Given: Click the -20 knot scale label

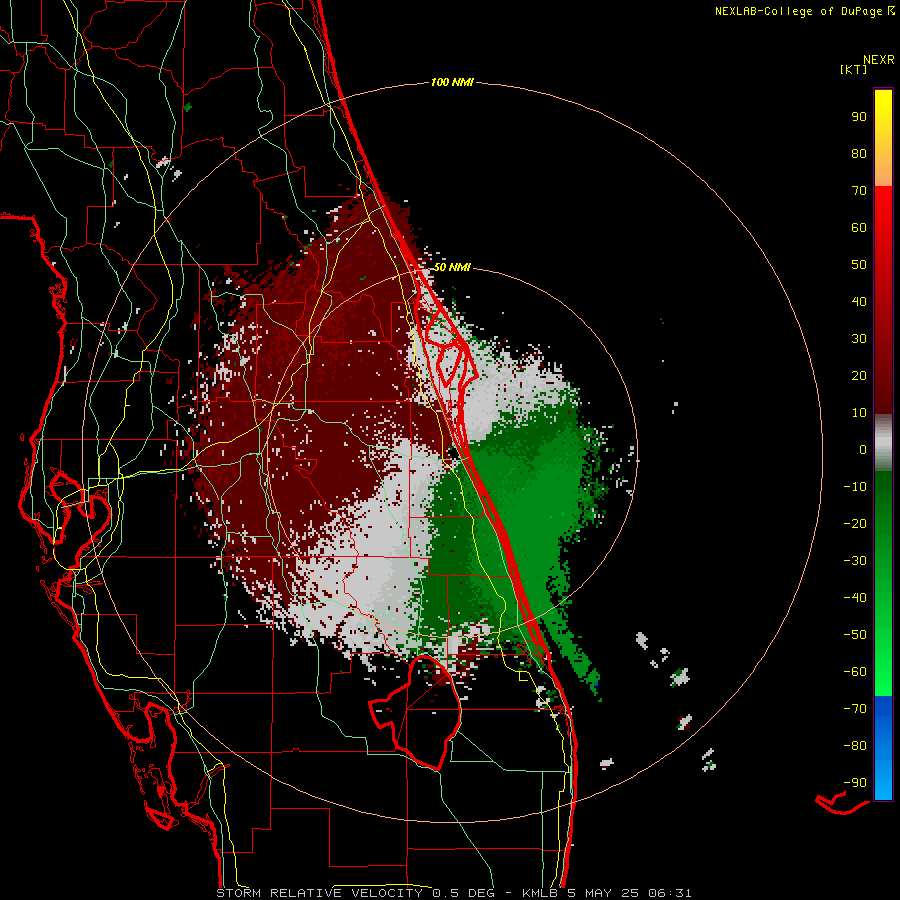Looking at the screenshot, I should point(855,524).
